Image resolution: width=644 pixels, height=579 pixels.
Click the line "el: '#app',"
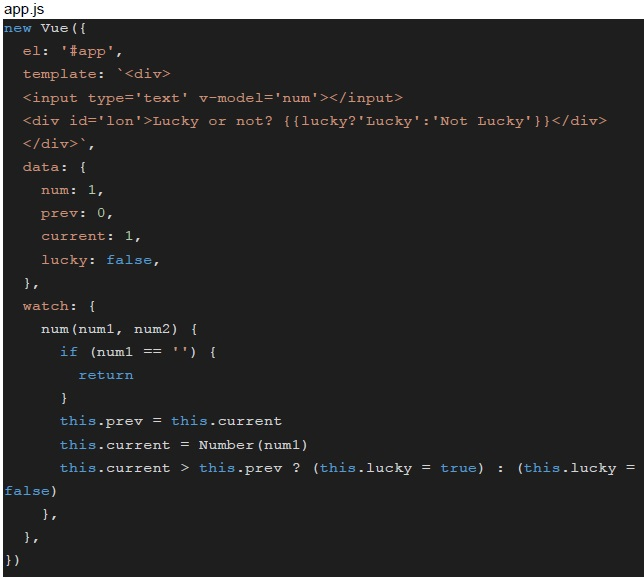[x=73, y=51]
